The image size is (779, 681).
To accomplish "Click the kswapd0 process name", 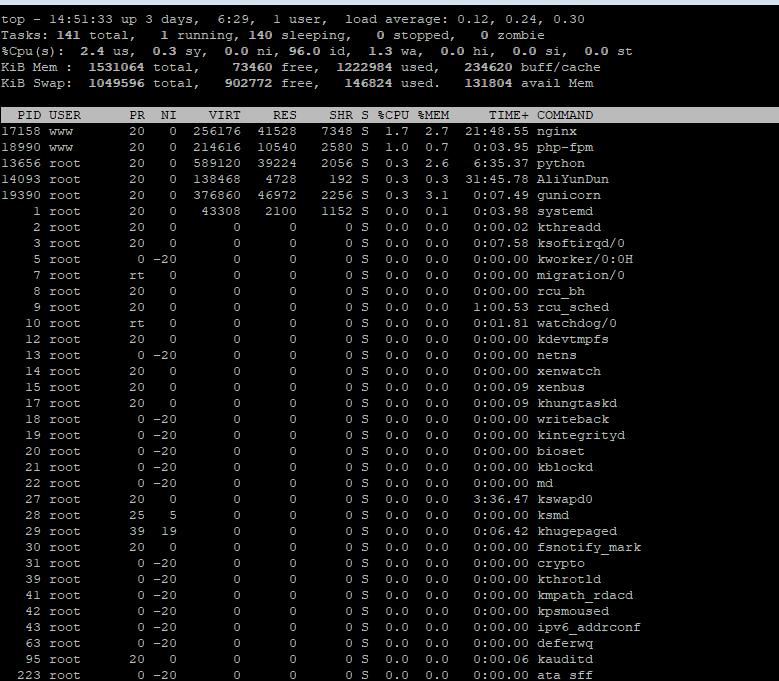I will (x=564, y=499).
